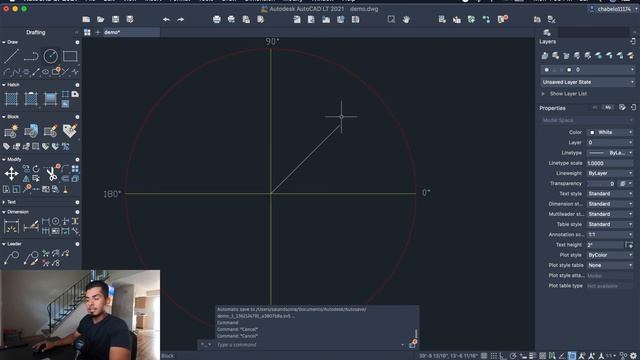Screen dimensions: 640x360
Task: Collapse the Hatch section
Action: pyautogui.click(x=4, y=84)
